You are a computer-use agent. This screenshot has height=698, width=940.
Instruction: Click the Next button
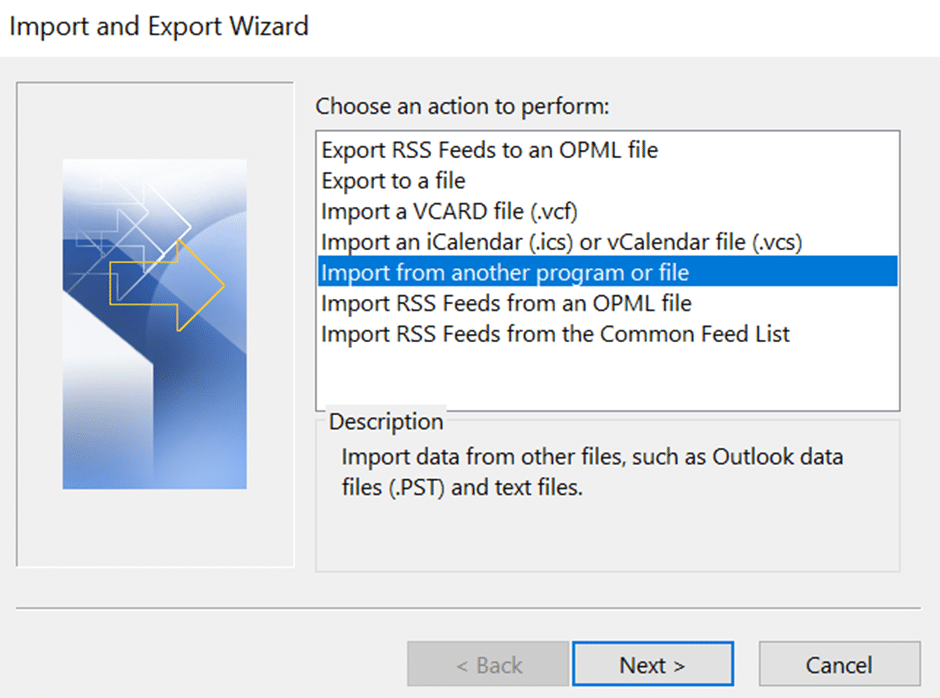point(653,664)
